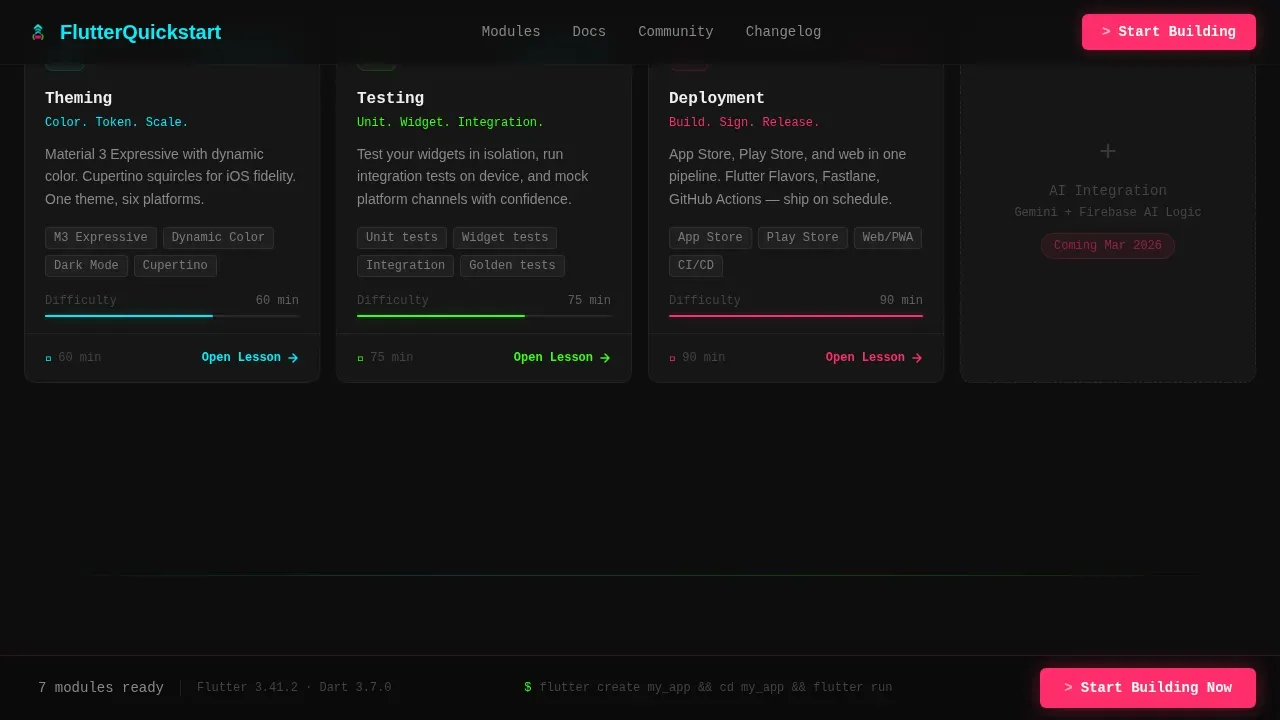Select the Dark Mode tag
The height and width of the screenshot is (720, 1280).
click(x=86, y=266)
